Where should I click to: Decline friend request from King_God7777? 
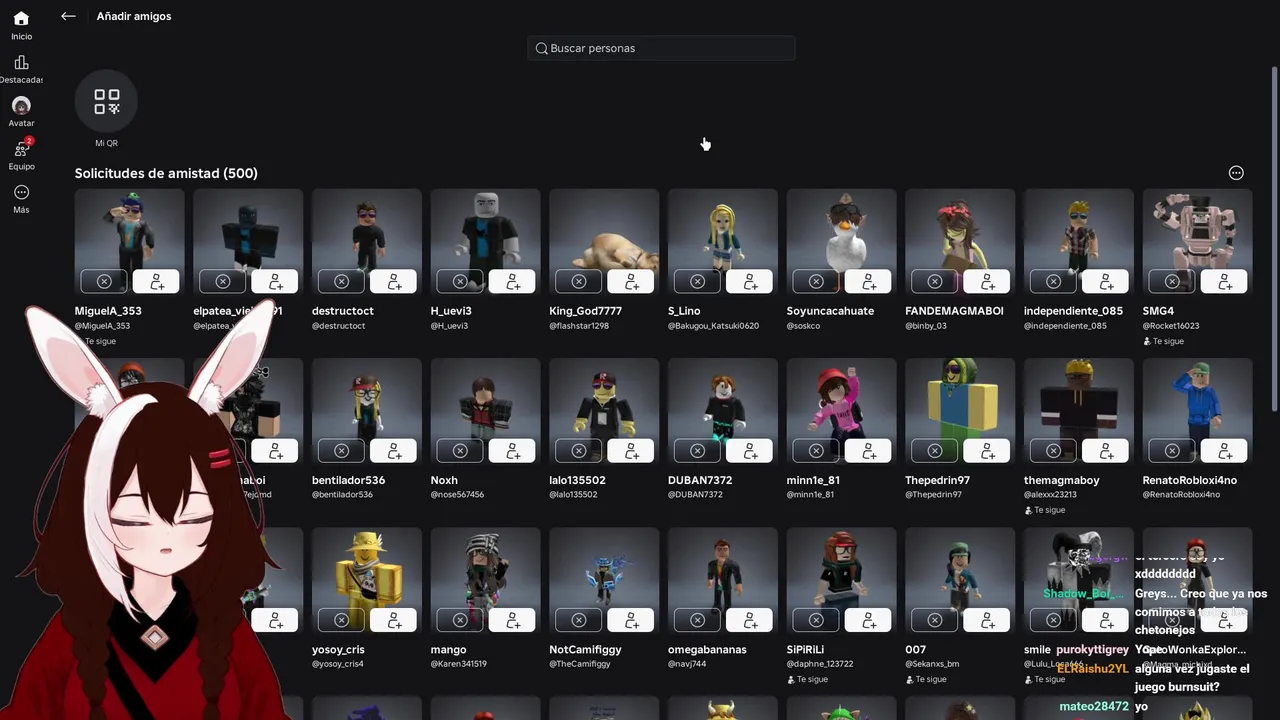point(578,282)
